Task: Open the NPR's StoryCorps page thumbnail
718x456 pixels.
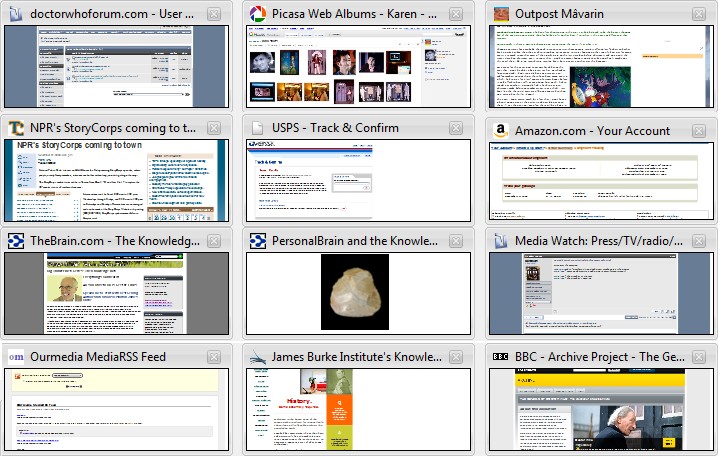Action: 116,180
